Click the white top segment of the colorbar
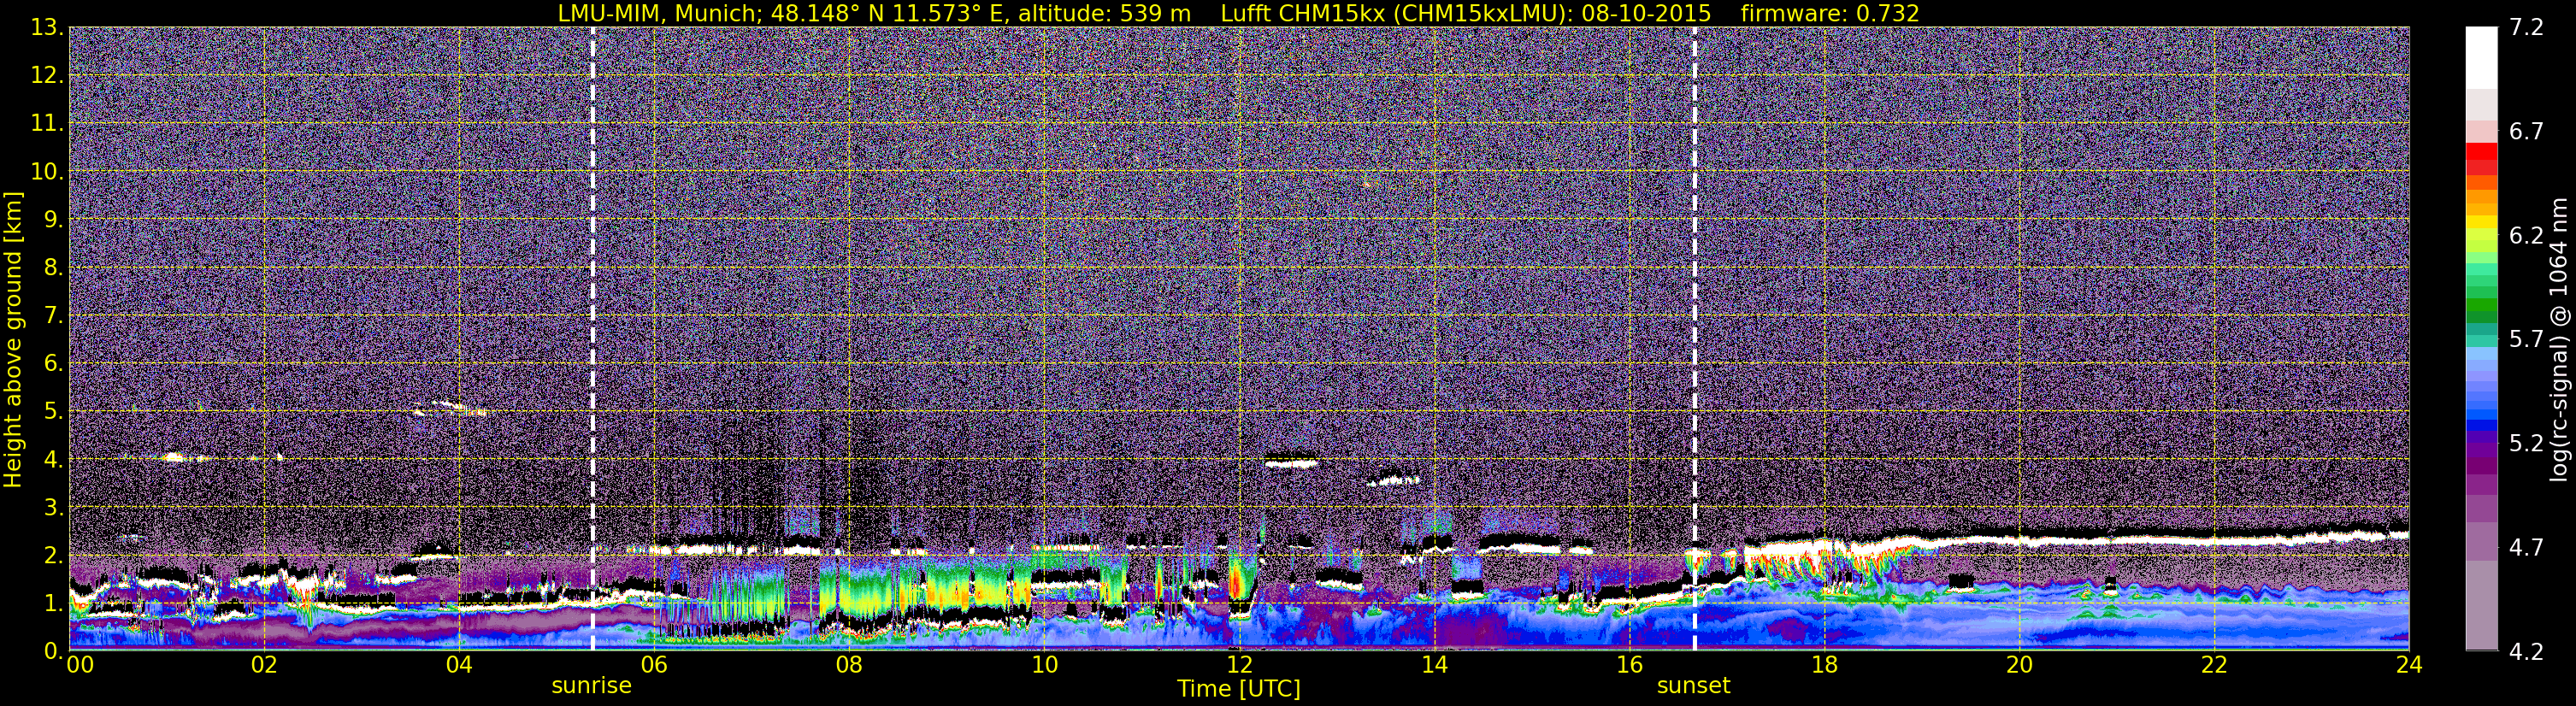This screenshot has width=2576, height=706. [x=2481, y=57]
